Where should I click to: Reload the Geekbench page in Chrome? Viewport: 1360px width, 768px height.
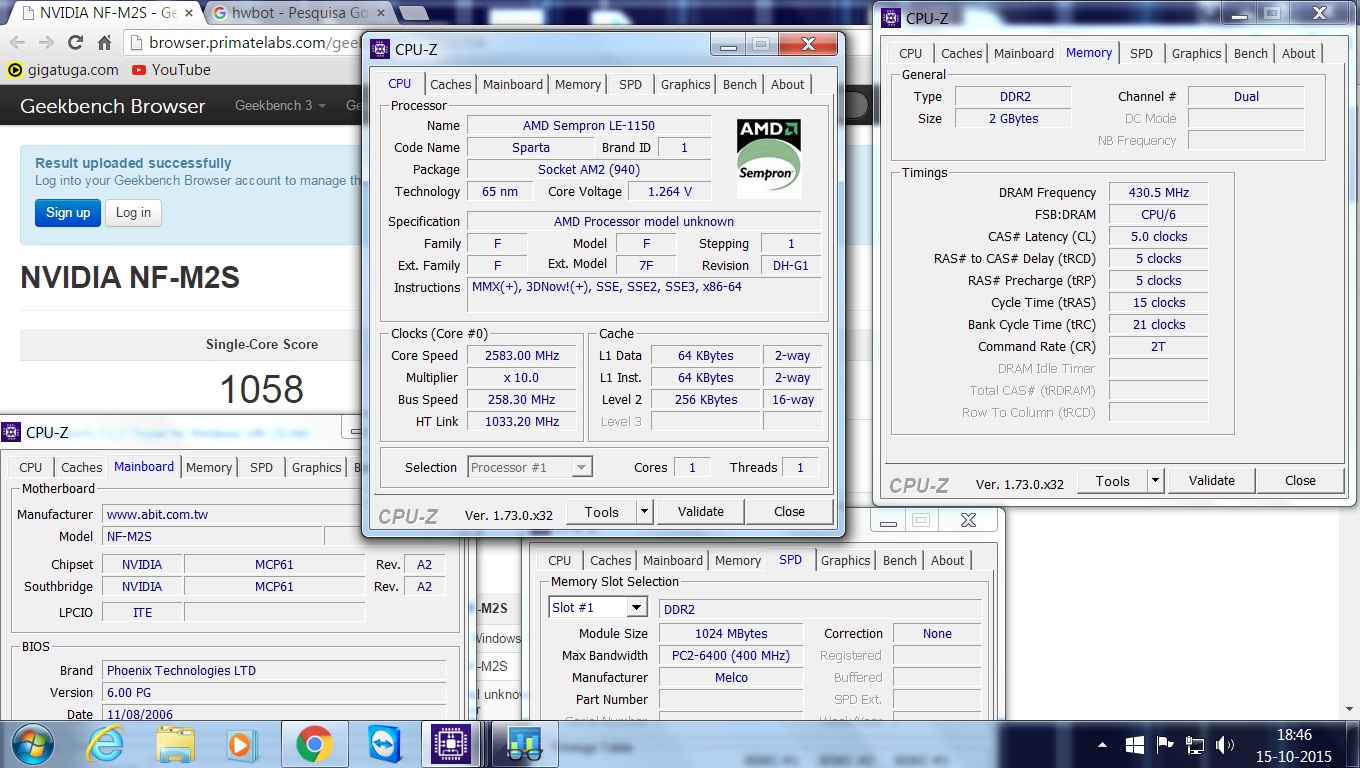coord(75,43)
